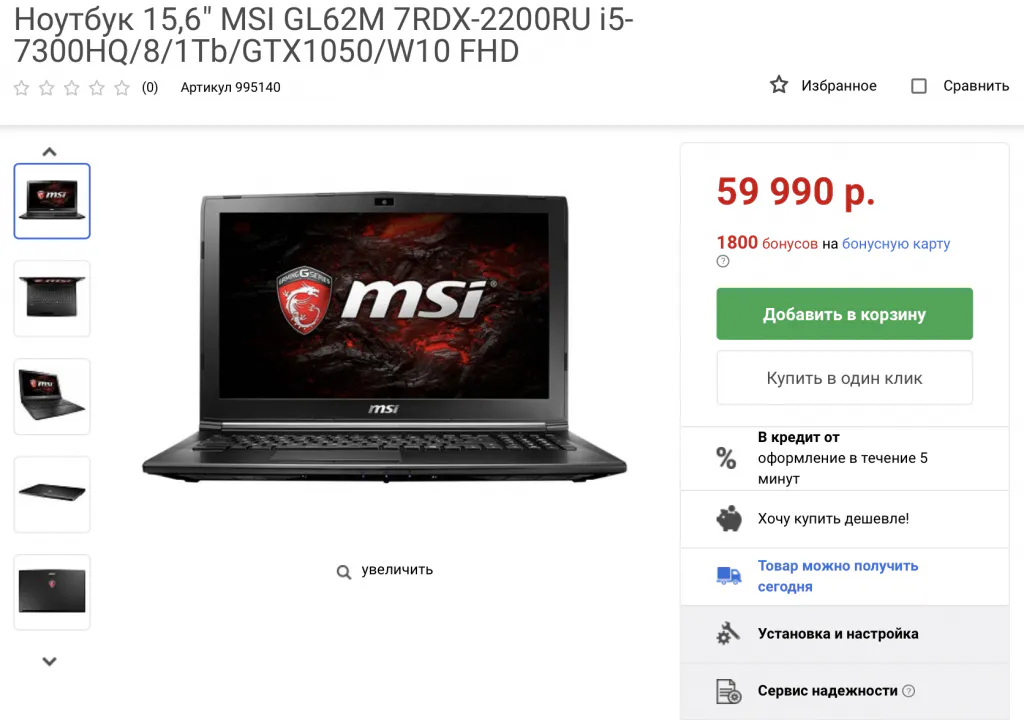This screenshot has width=1024, height=720.
Task: Open the Хочу купить дешевле! option
Action: click(x=833, y=519)
